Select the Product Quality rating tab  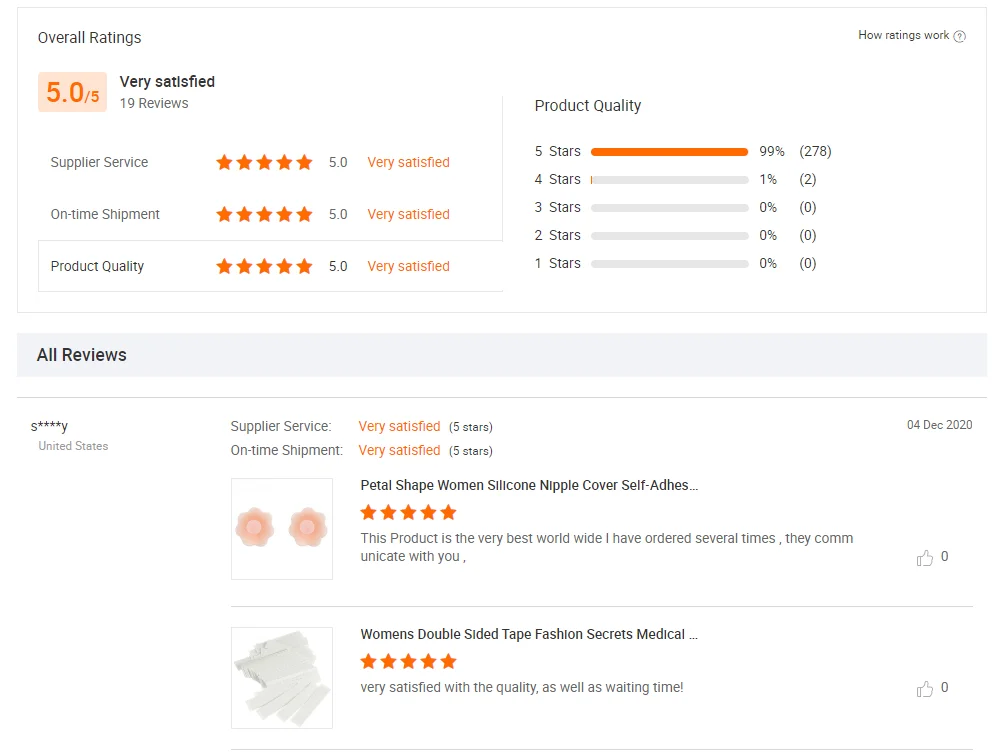[x=98, y=266]
